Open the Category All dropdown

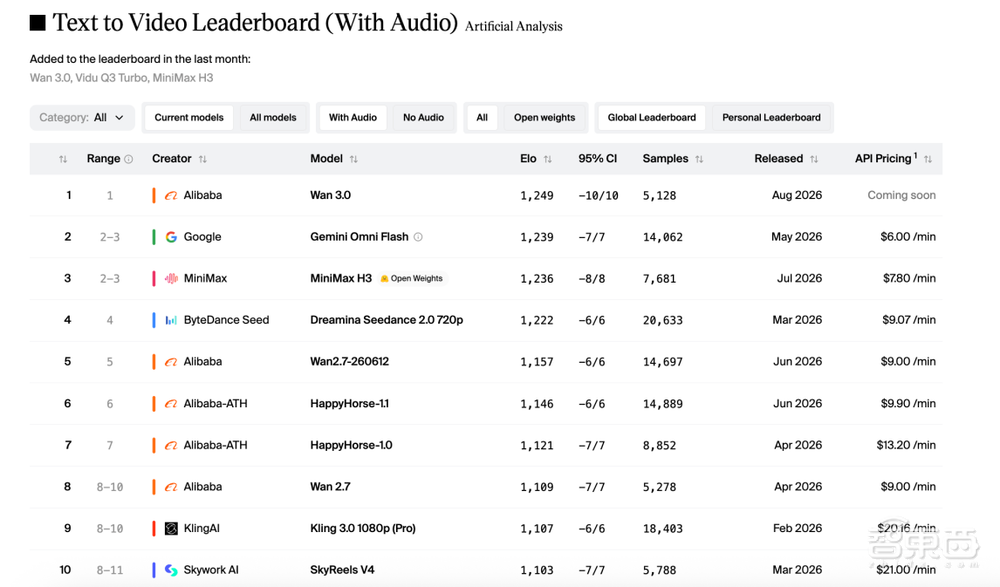82,117
